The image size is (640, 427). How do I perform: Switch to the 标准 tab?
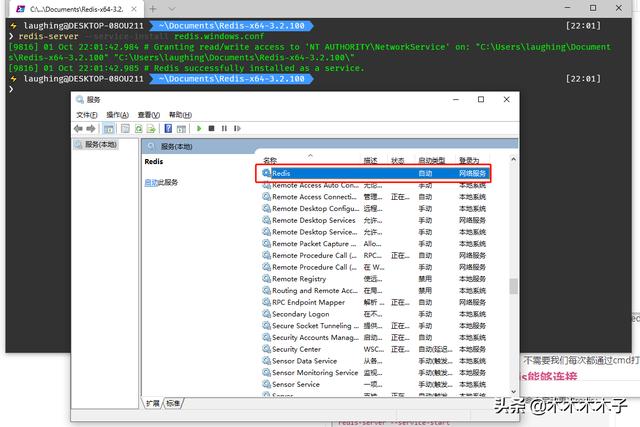tap(173, 403)
